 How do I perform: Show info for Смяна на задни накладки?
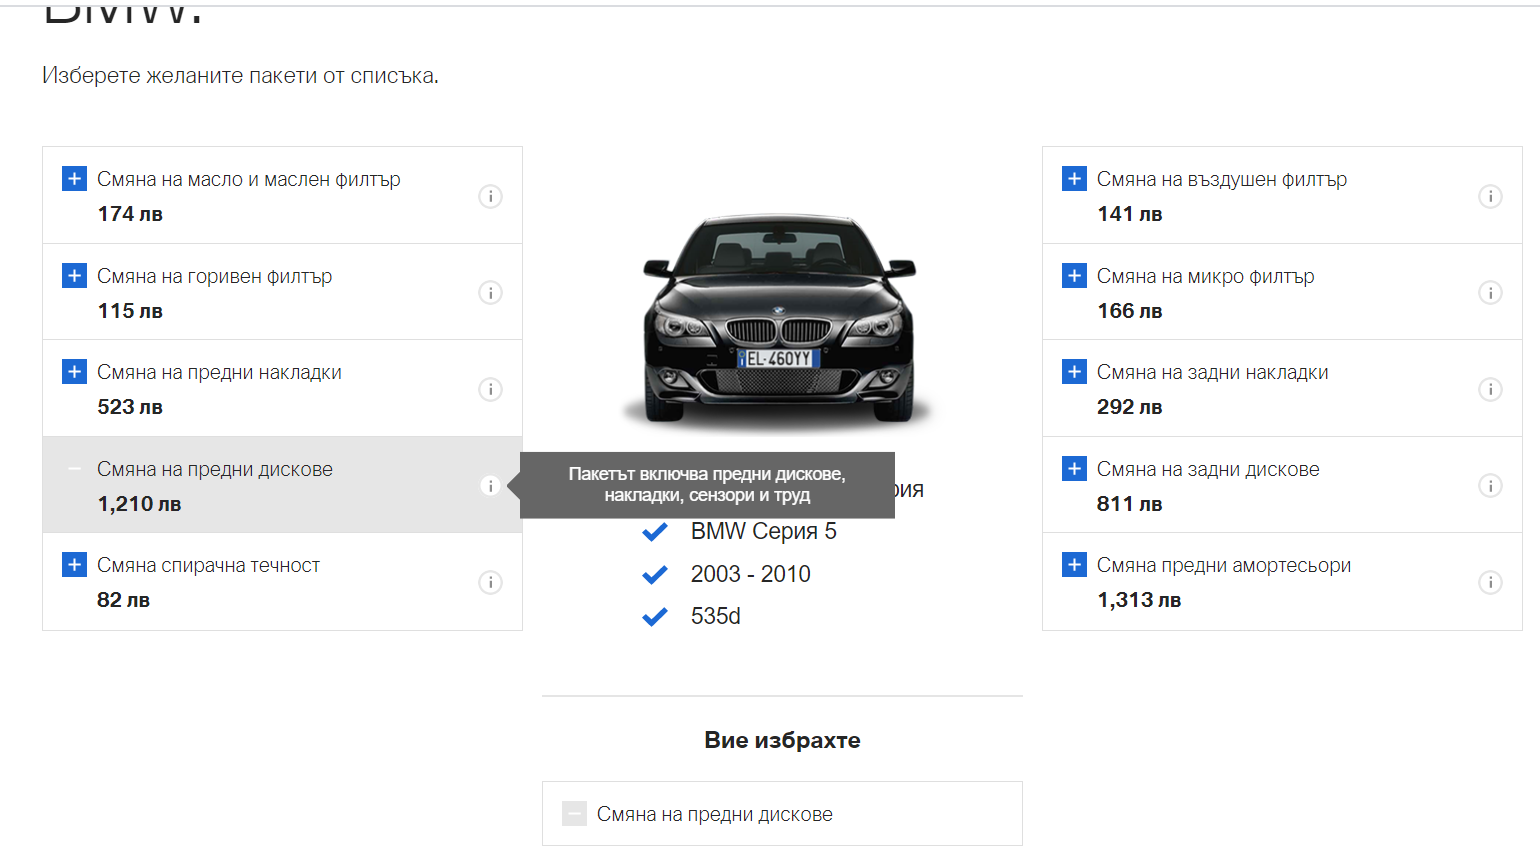(x=1490, y=389)
